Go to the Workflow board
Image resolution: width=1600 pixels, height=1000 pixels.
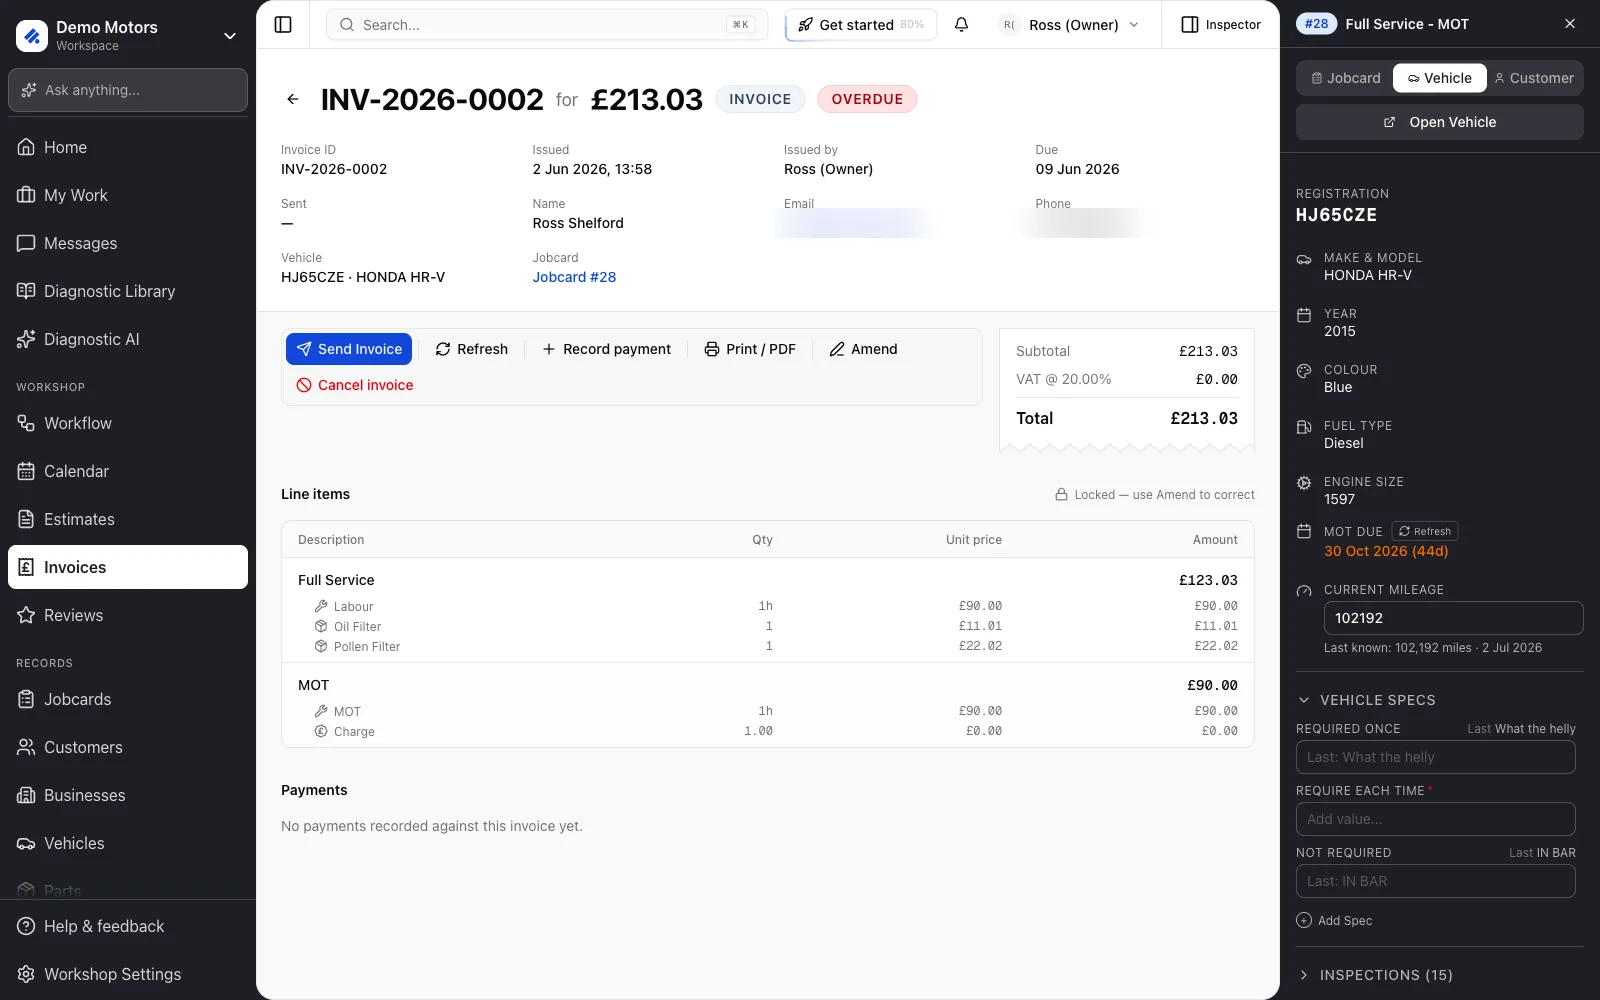pyautogui.click(x=128, y=423)
